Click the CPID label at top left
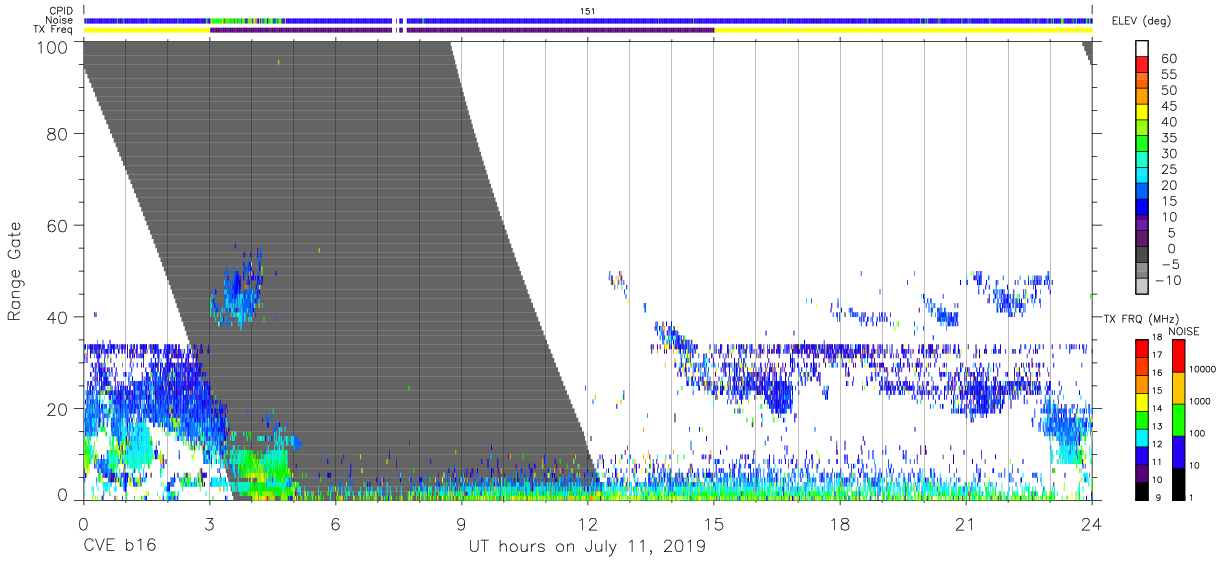This screenshot has height=567, width=1228. [x=62, y=10]
